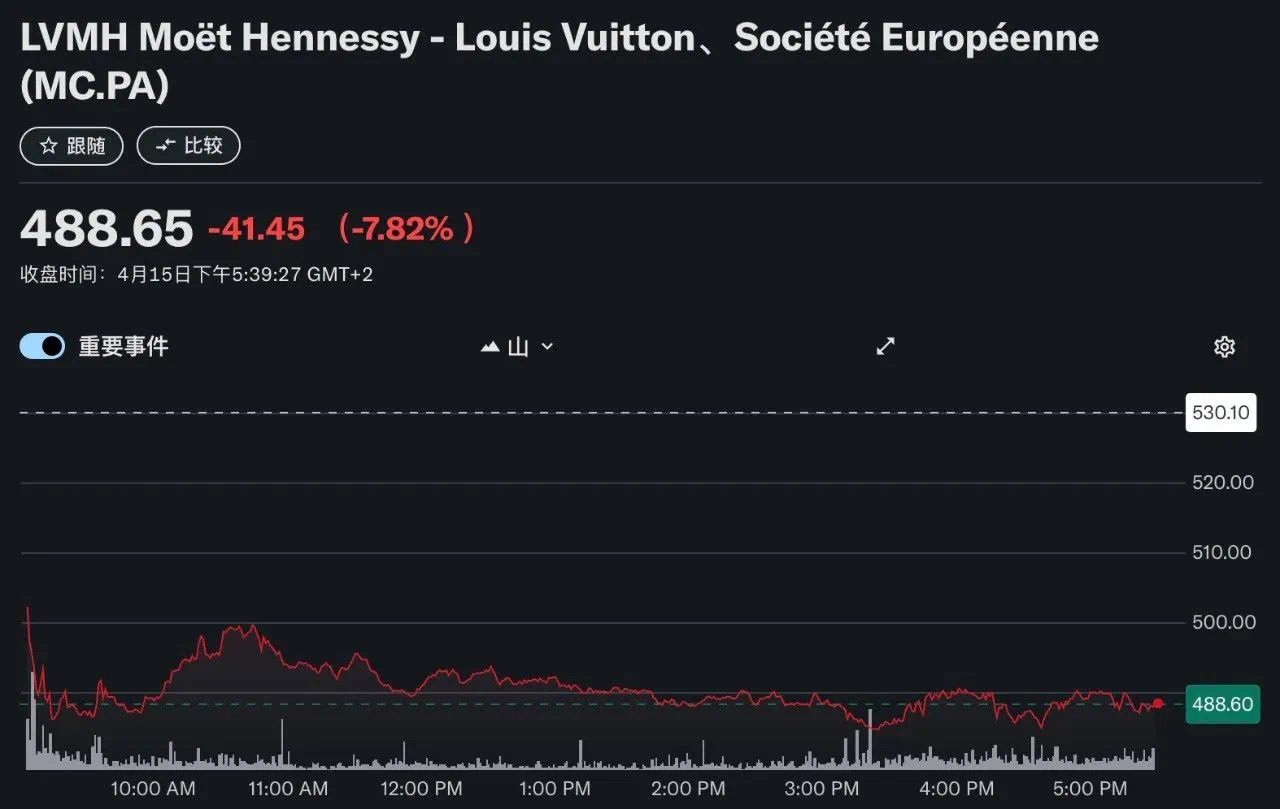Click the 比较 button label
Screen dimensions: 1280x809
(x=203, y=146)
